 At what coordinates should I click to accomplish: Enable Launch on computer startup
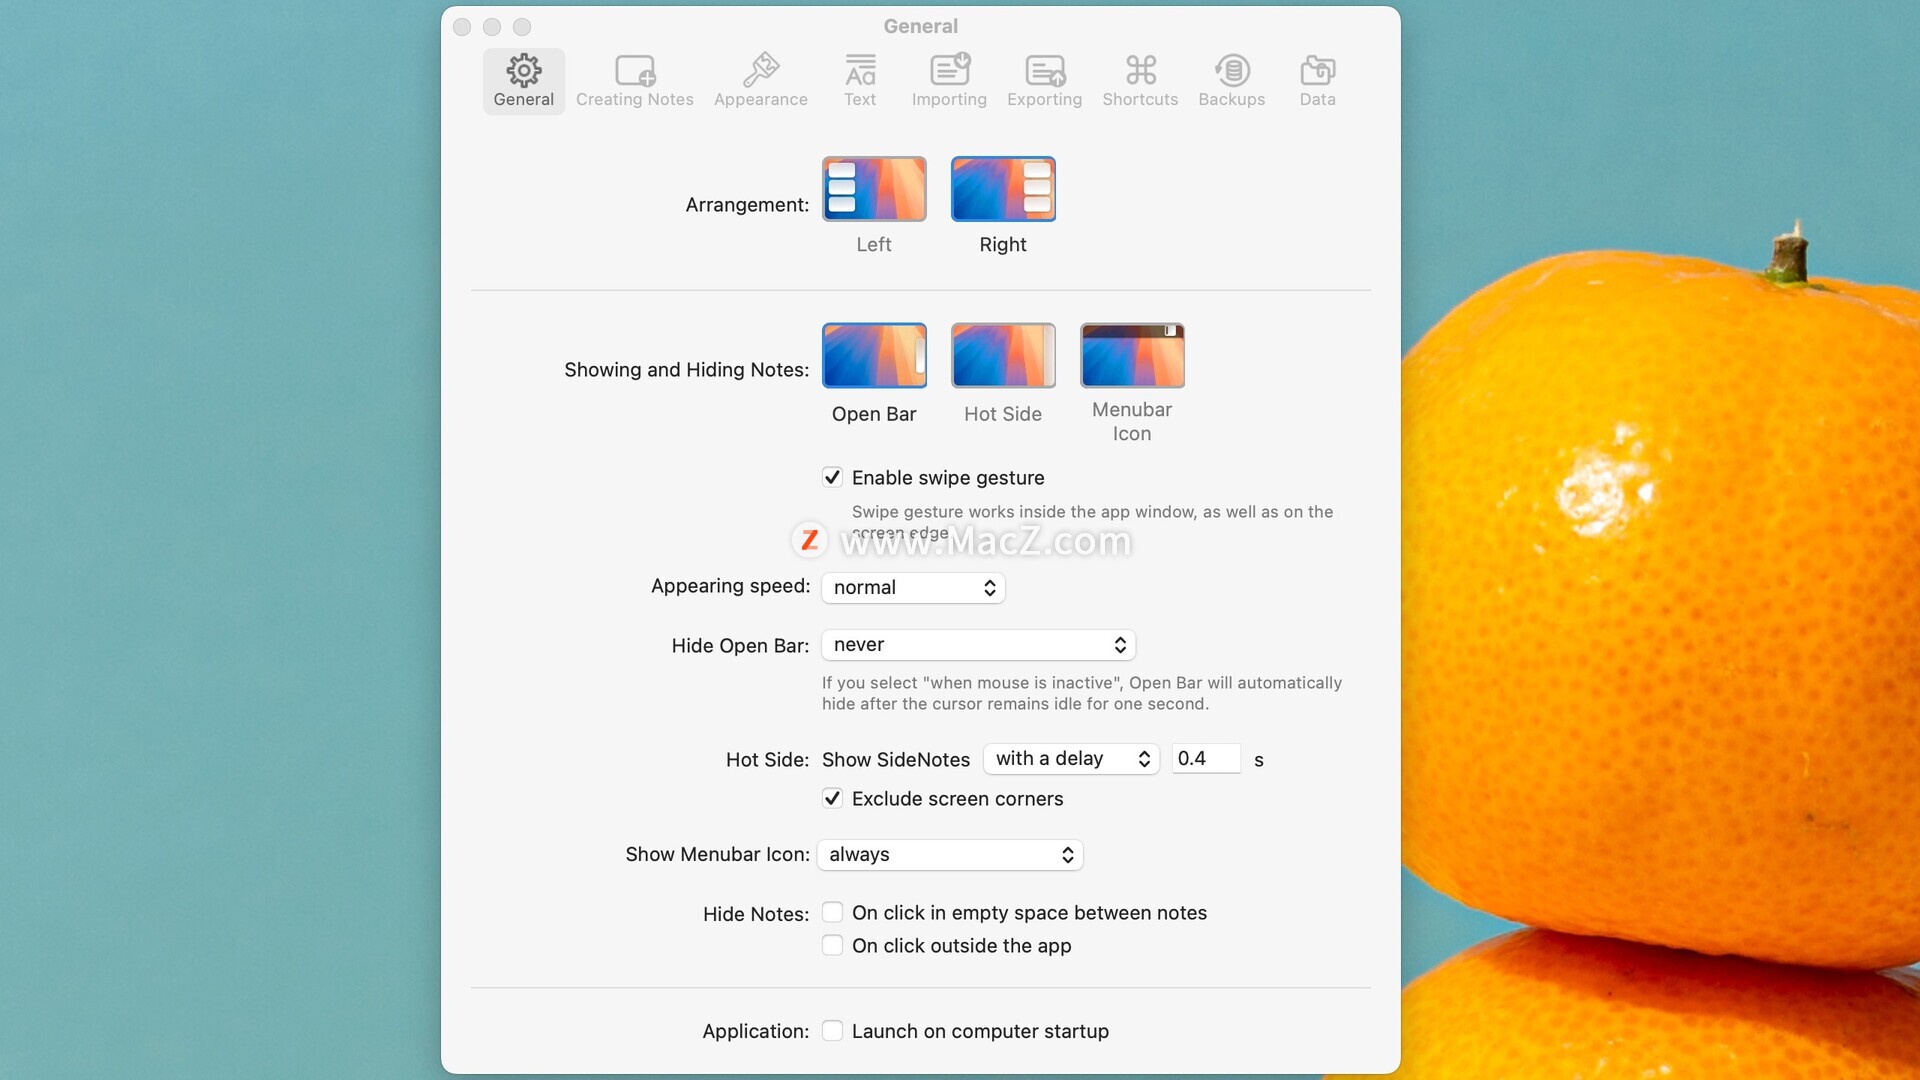832,1030
